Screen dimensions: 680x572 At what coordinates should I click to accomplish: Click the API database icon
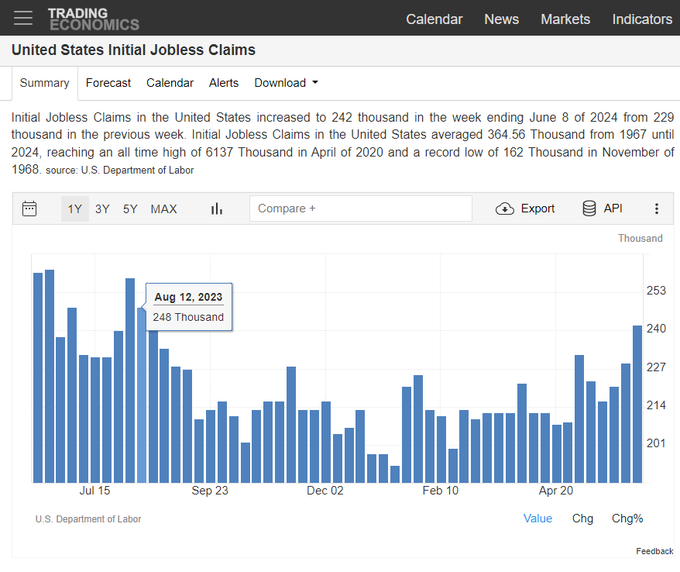[590, 209]
